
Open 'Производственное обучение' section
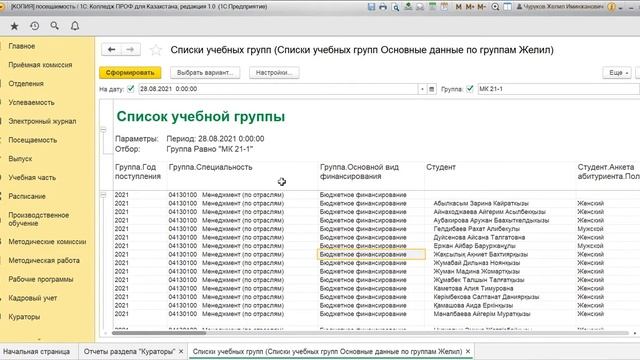tap(39, 219)
